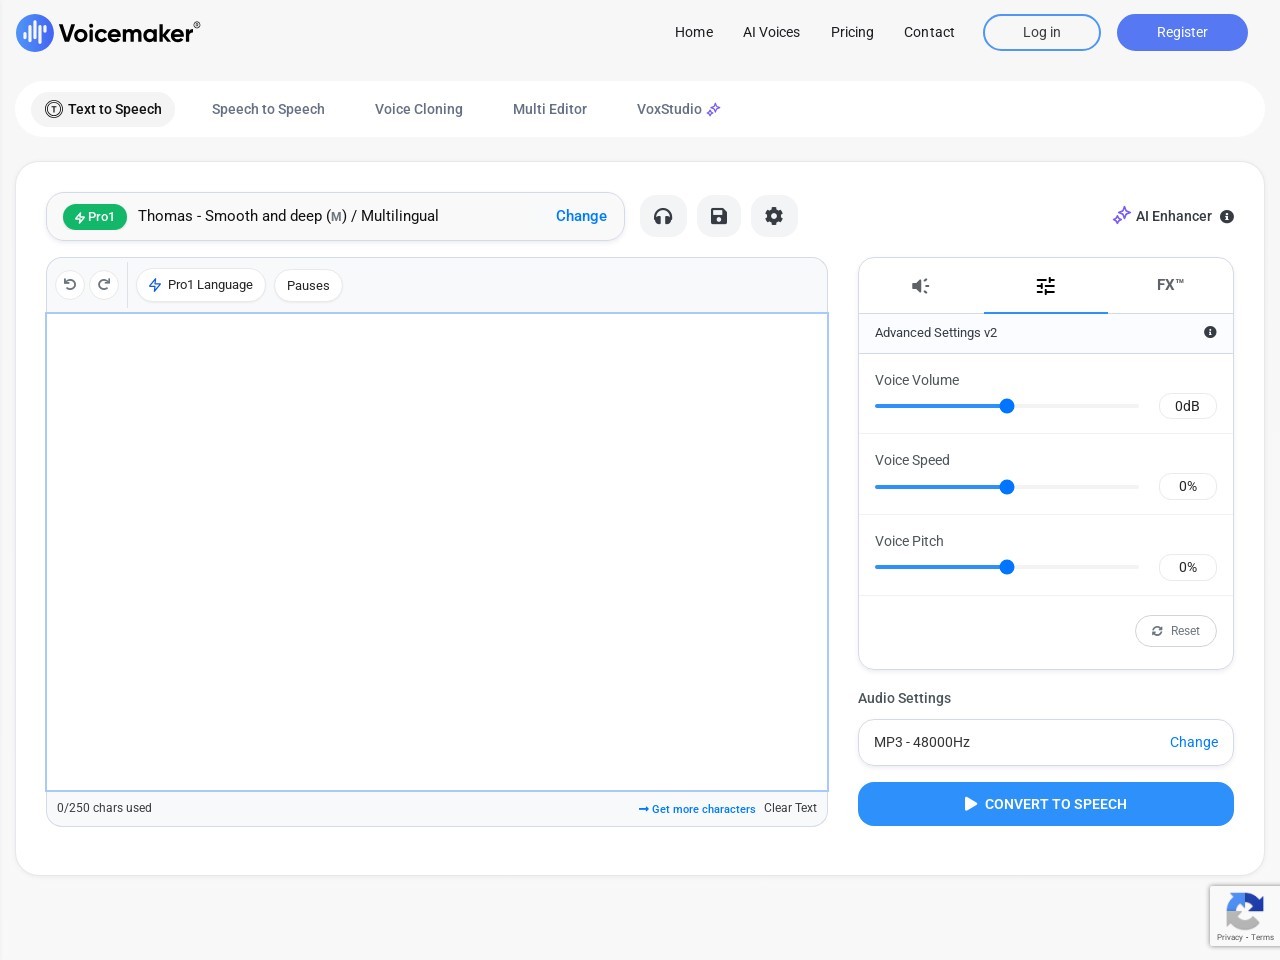The width and height of the screenshot is (1280, 960).
Task: Change the MP3 48000Hz audio format
Action: (1193, 742)
